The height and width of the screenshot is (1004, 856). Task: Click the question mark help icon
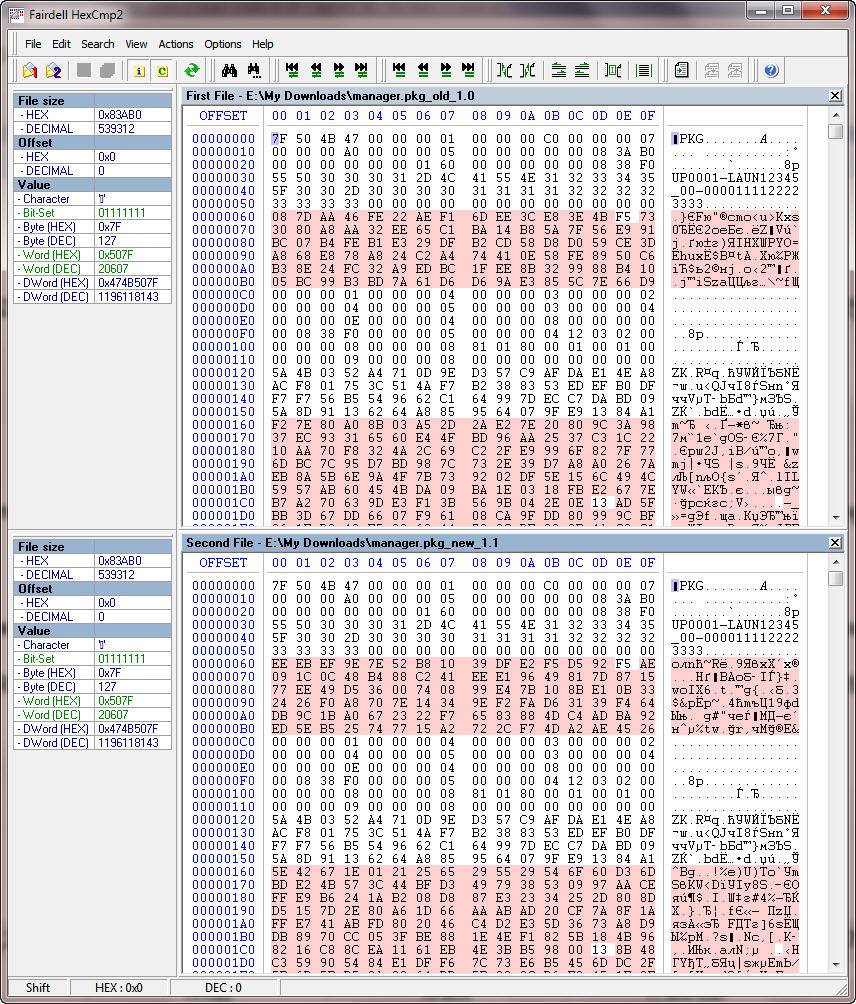point(771,70)
